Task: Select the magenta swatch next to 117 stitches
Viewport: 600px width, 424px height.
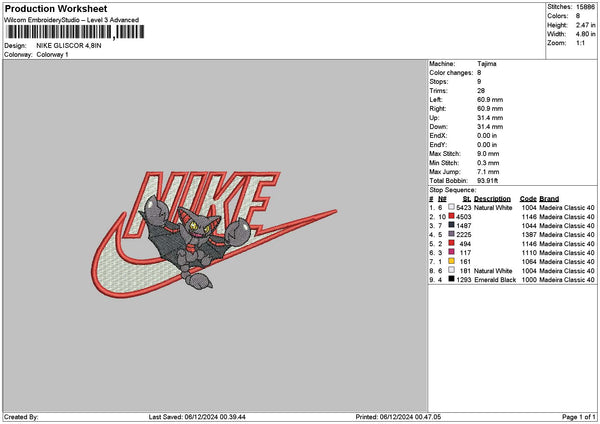Action: [452, 252]
